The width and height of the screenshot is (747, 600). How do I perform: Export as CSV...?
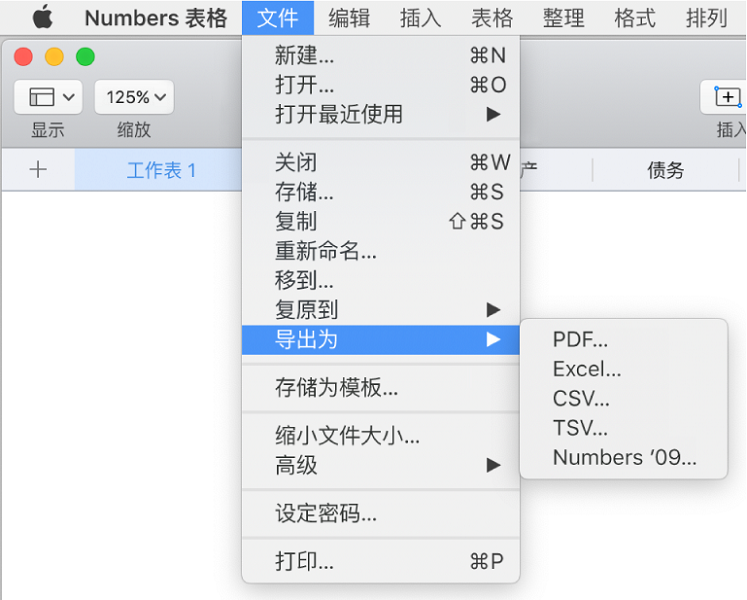(x=624, y=398)
